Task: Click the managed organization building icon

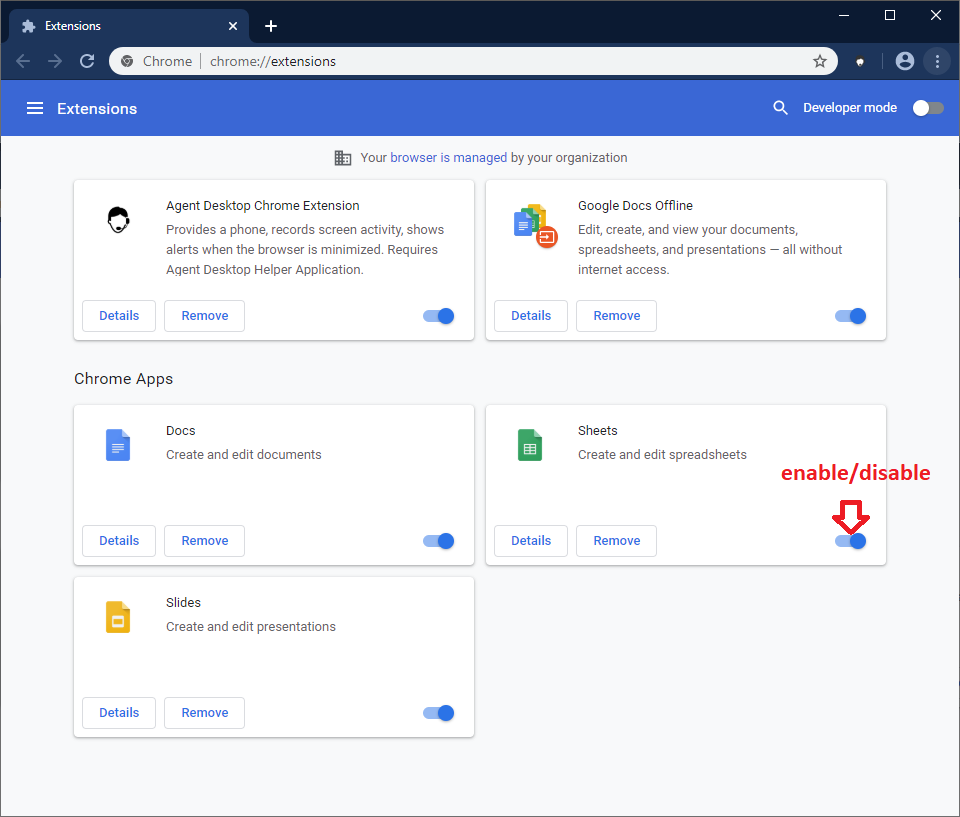Action: point(343,158)
